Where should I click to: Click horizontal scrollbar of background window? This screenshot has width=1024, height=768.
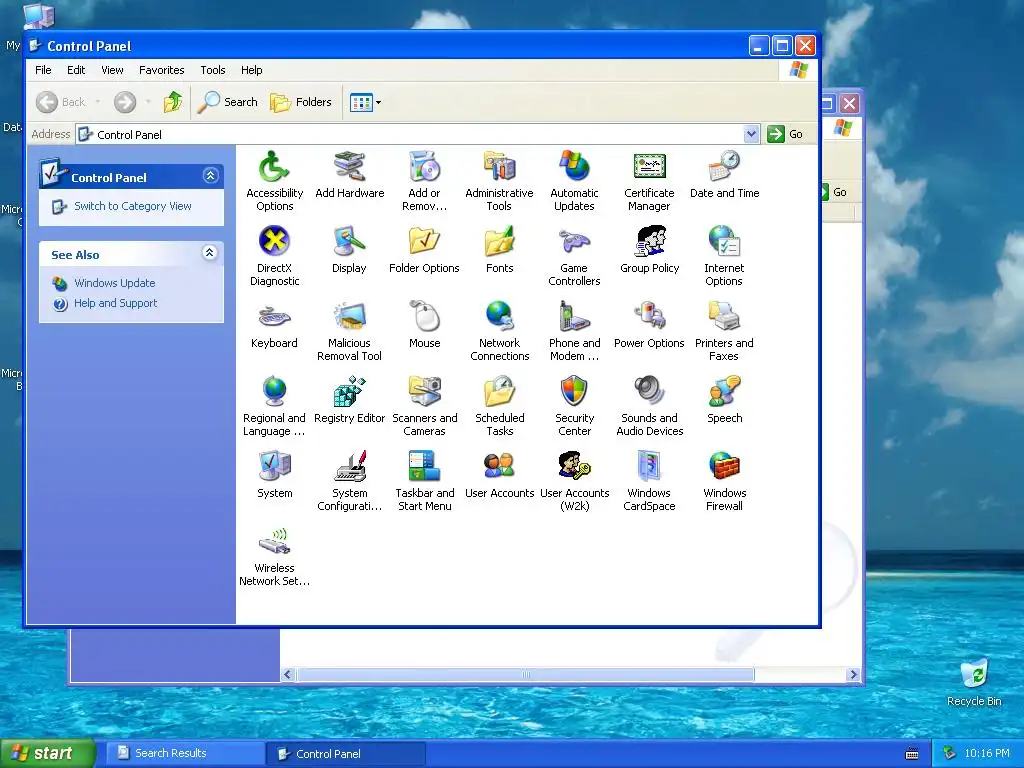(526, 674)
